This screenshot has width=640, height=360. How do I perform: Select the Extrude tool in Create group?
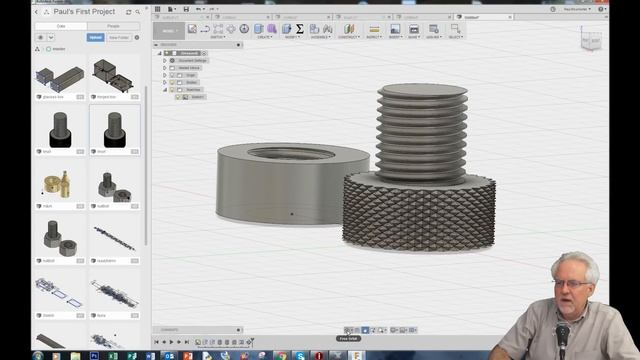coord(259,29)
